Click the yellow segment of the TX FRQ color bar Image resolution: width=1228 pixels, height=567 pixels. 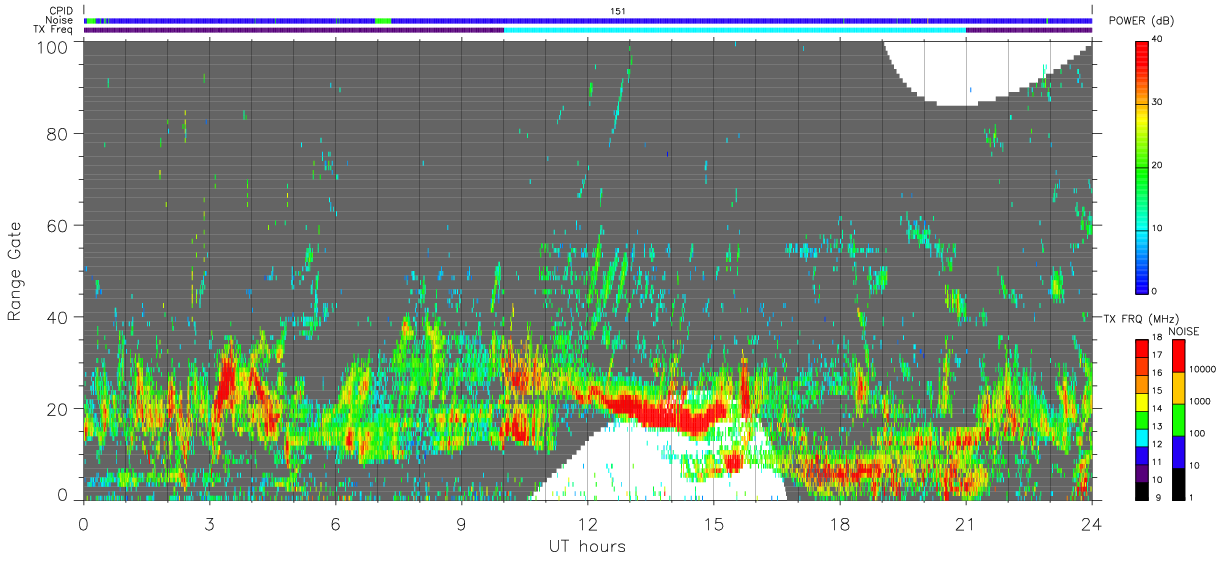click(1143, 403)
